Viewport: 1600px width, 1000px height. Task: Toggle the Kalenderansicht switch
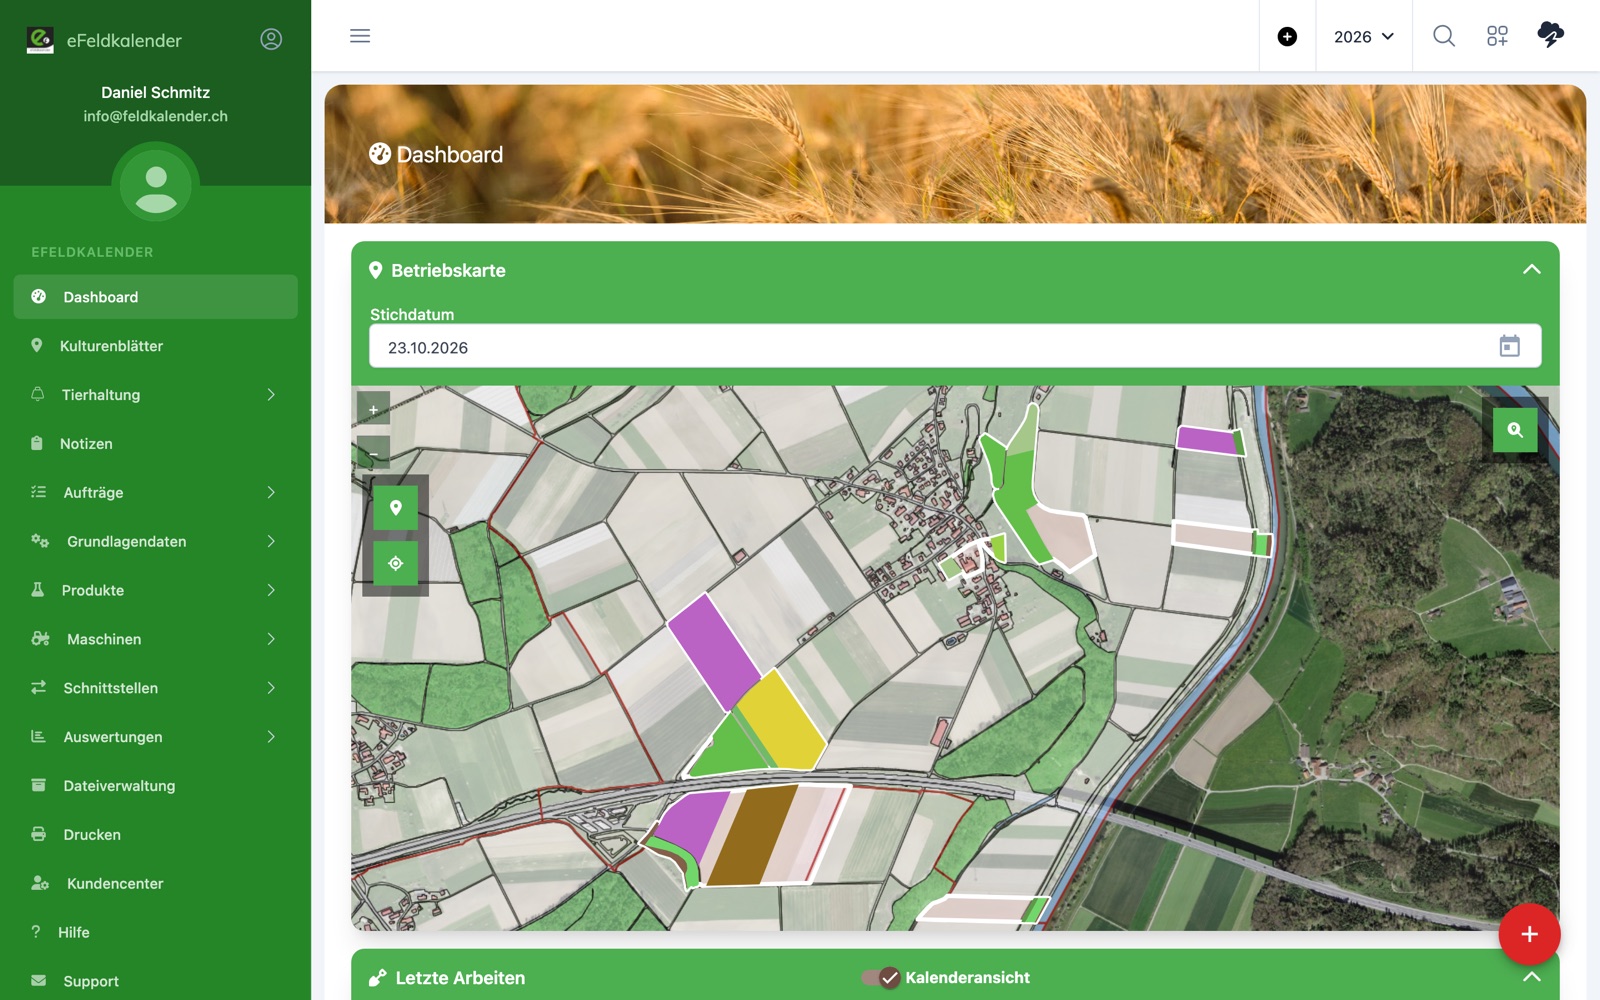[881, 977]
